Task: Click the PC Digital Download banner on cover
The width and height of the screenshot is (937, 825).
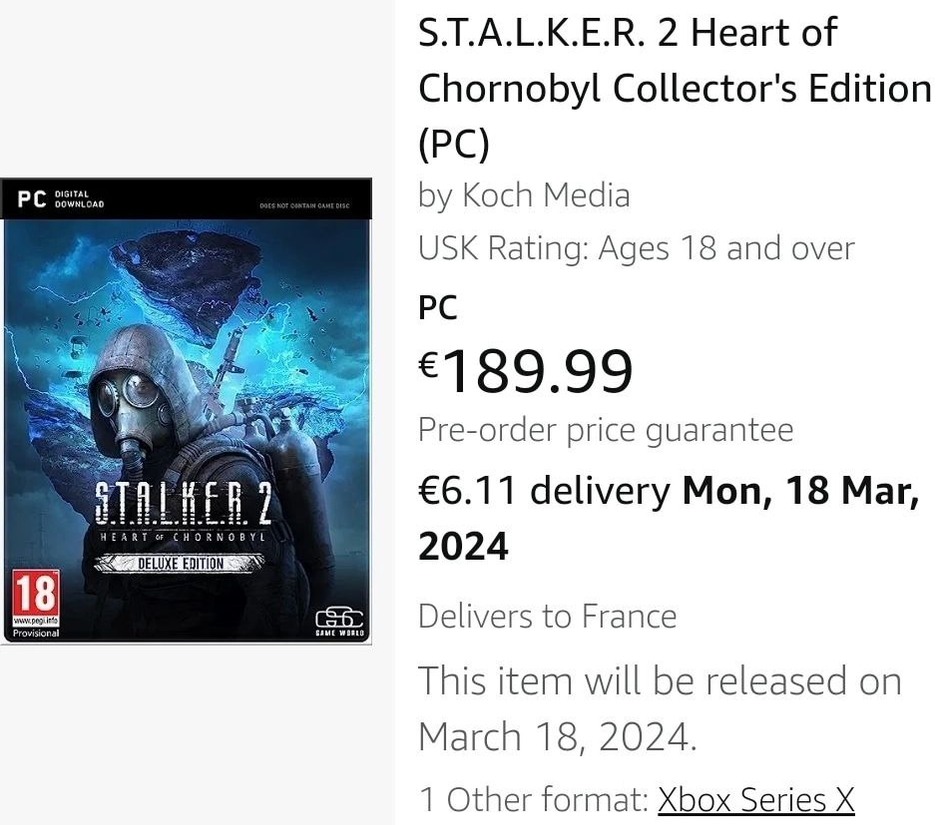Action: point(62,199)
